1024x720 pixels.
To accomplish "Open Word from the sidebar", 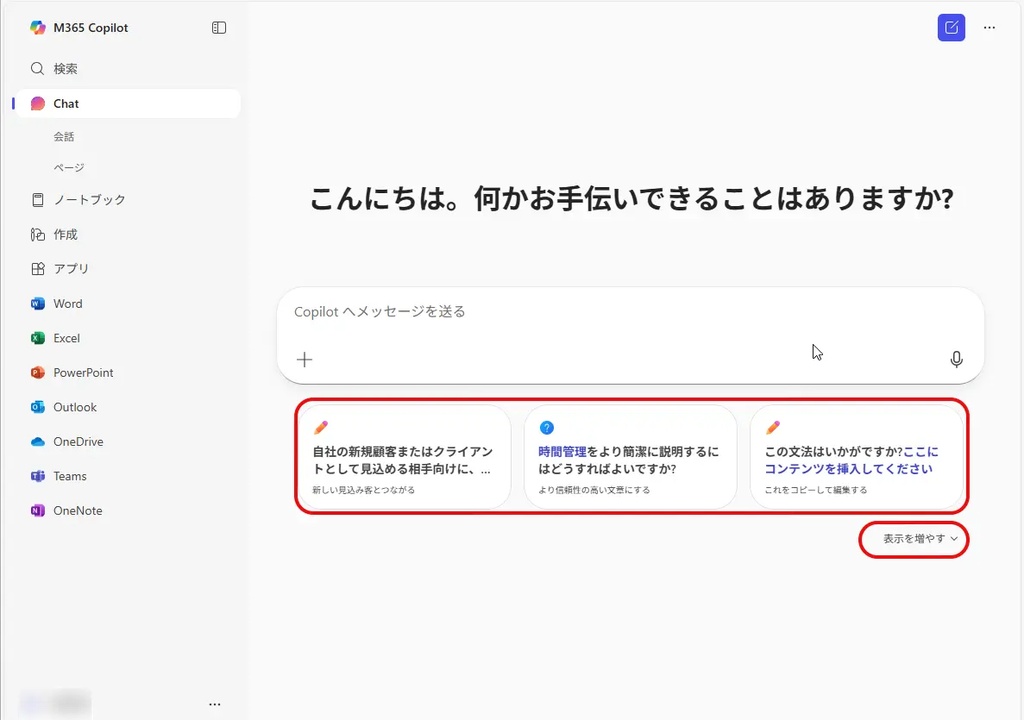I will 67,304.
